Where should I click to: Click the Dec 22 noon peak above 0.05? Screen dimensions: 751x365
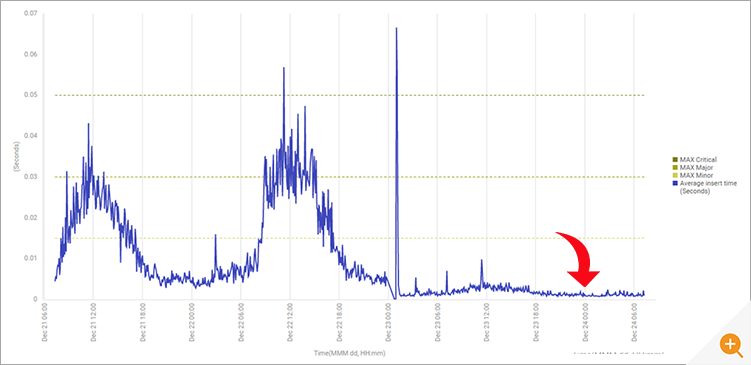tap(284, 68)
